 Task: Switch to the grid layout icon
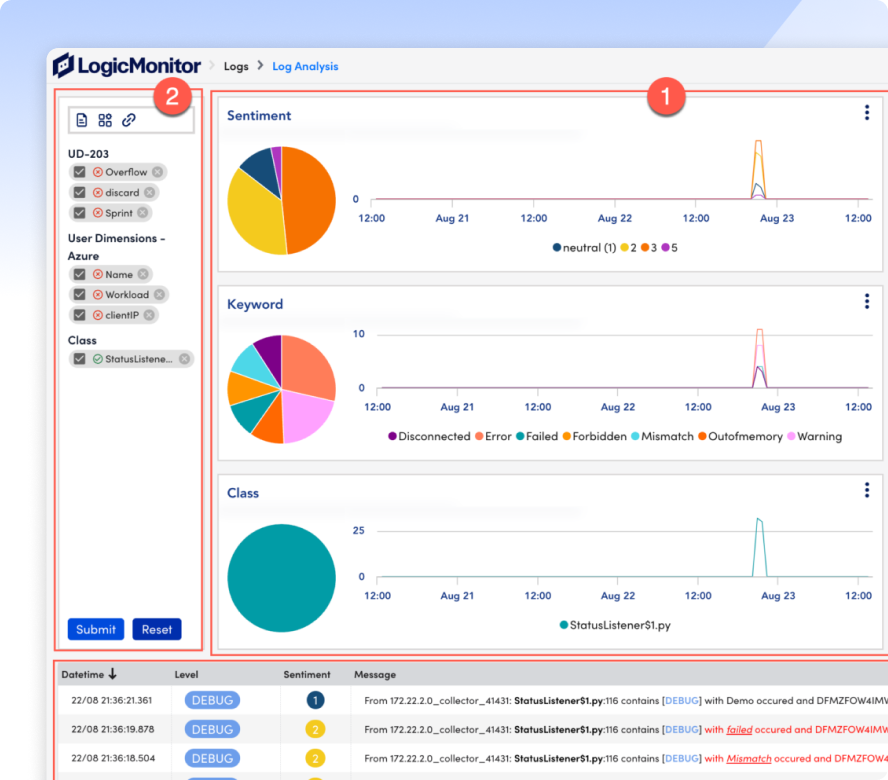[105, 120]
